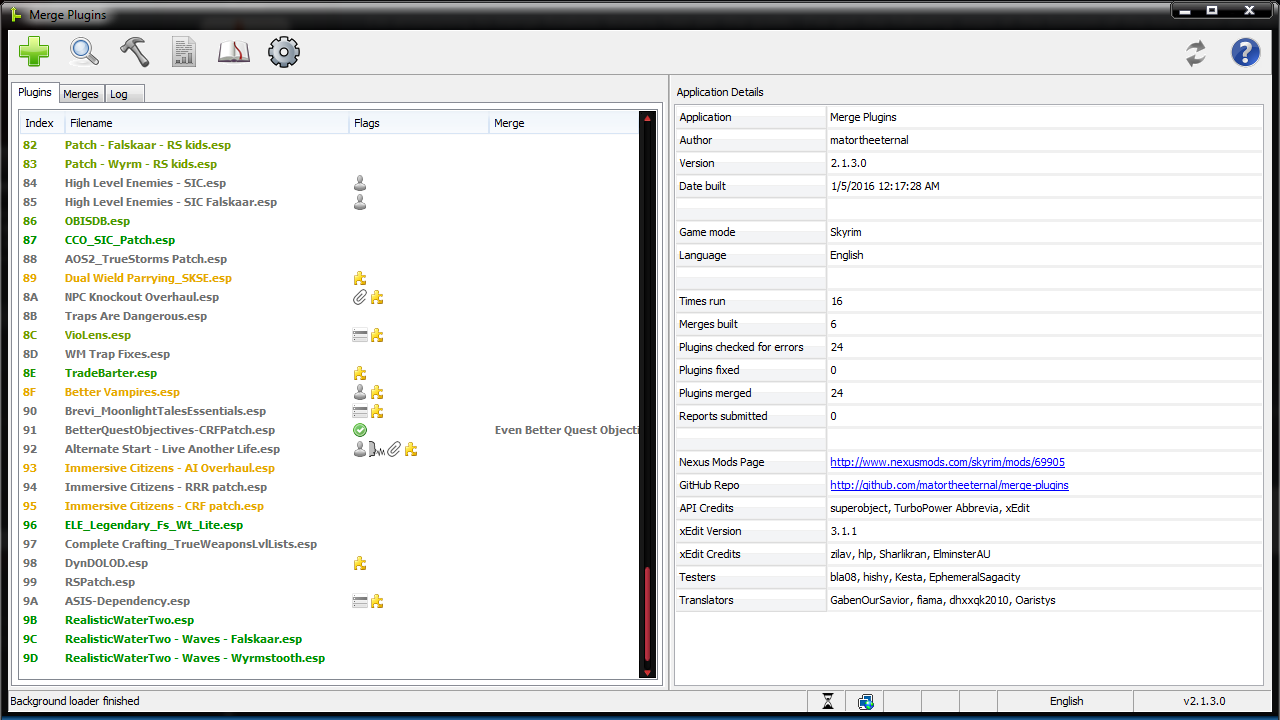This screenshot has width=1280, height=720.
Task: Open the gear Settings icon
Action: [x=284, y=52]
